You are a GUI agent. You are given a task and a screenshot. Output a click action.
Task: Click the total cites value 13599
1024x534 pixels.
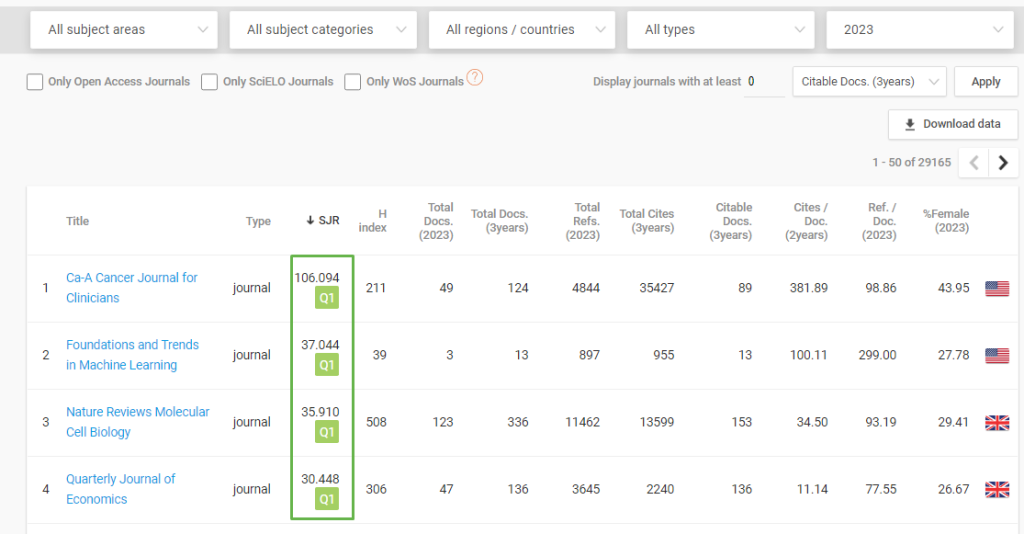click(x=656, y=422)
